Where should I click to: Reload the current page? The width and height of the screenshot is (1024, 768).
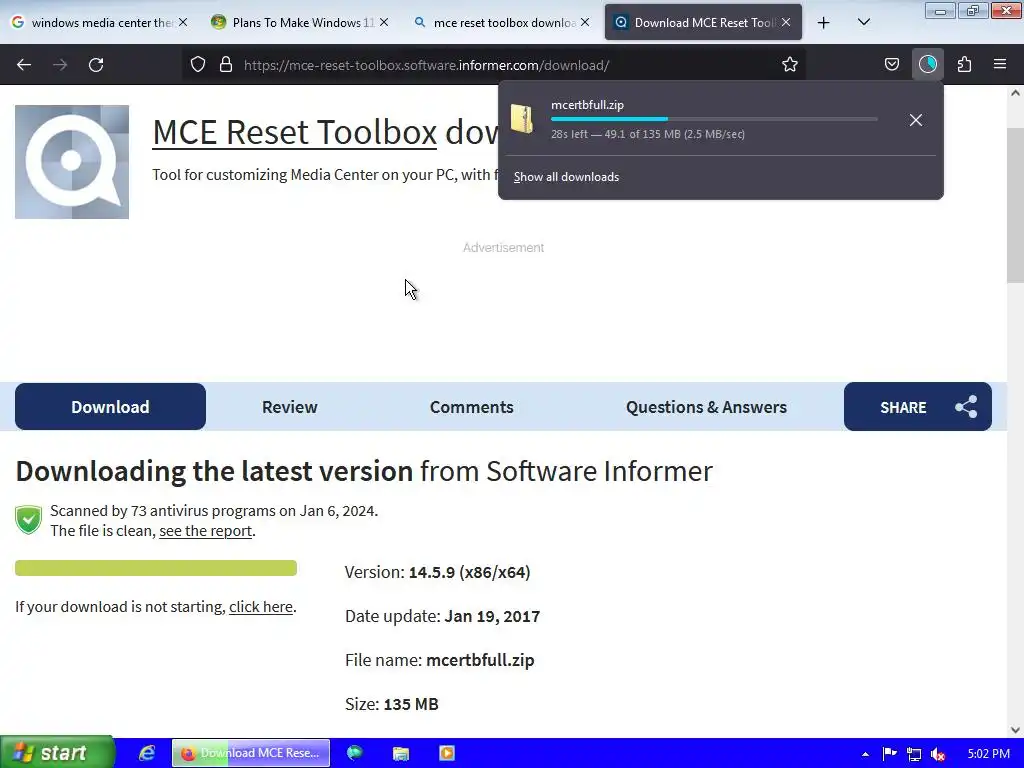point(96,65)
